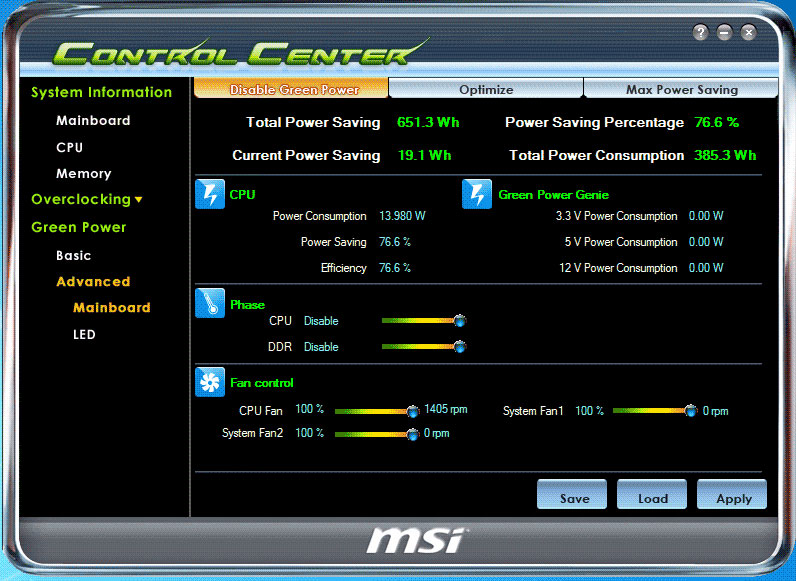The width and height of the screenshot is (796, 581).
Task: Click the Fan control fan icon
Action: (x=210, y=382)
